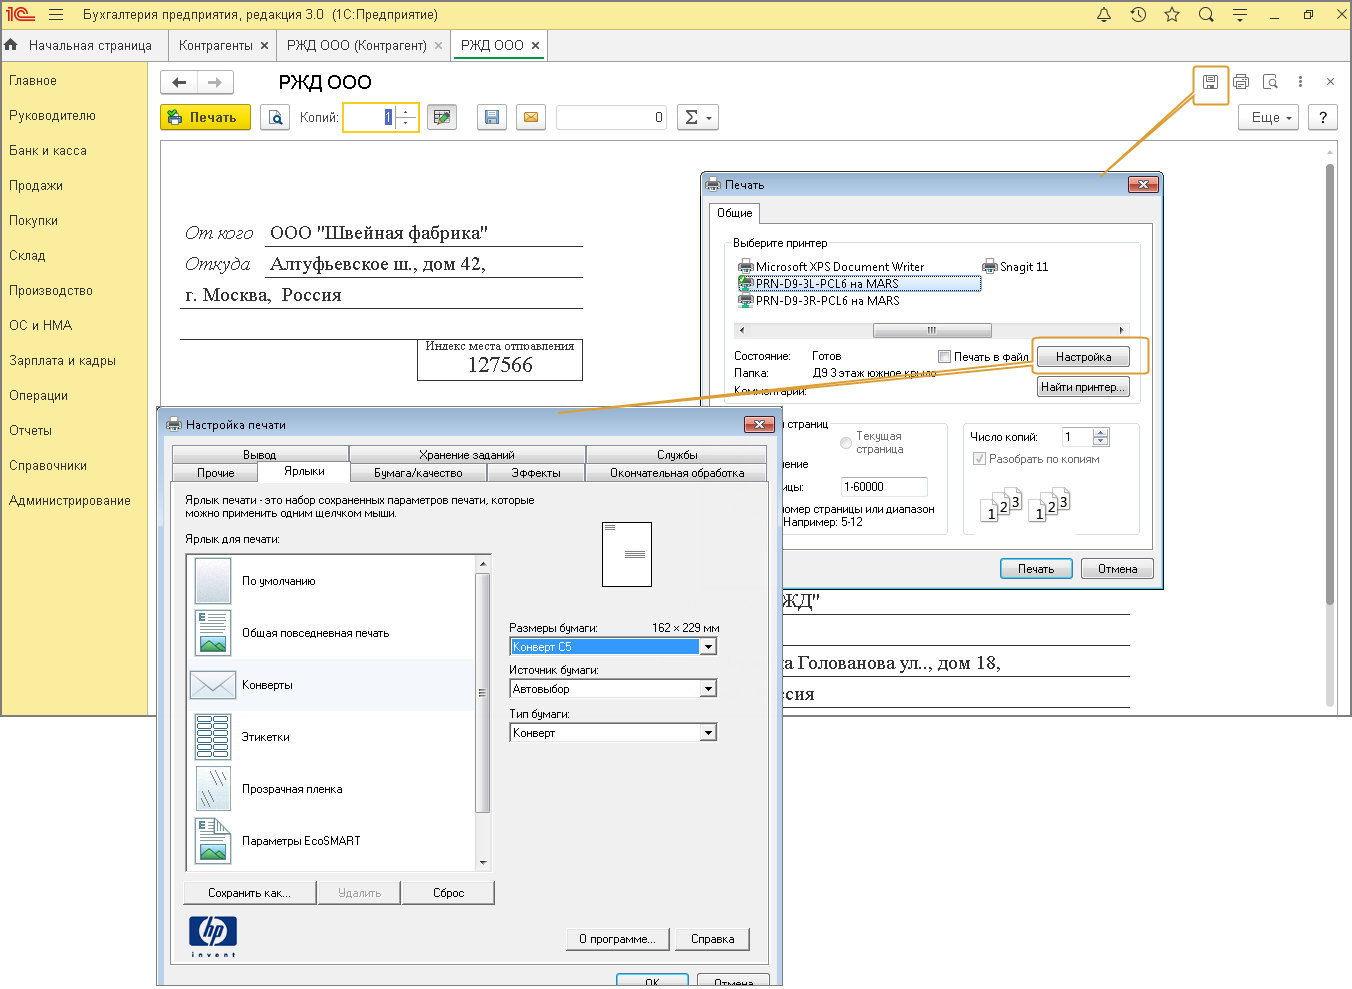Open the Источник бумаги Автовыбор dropdown

point(708,689)
